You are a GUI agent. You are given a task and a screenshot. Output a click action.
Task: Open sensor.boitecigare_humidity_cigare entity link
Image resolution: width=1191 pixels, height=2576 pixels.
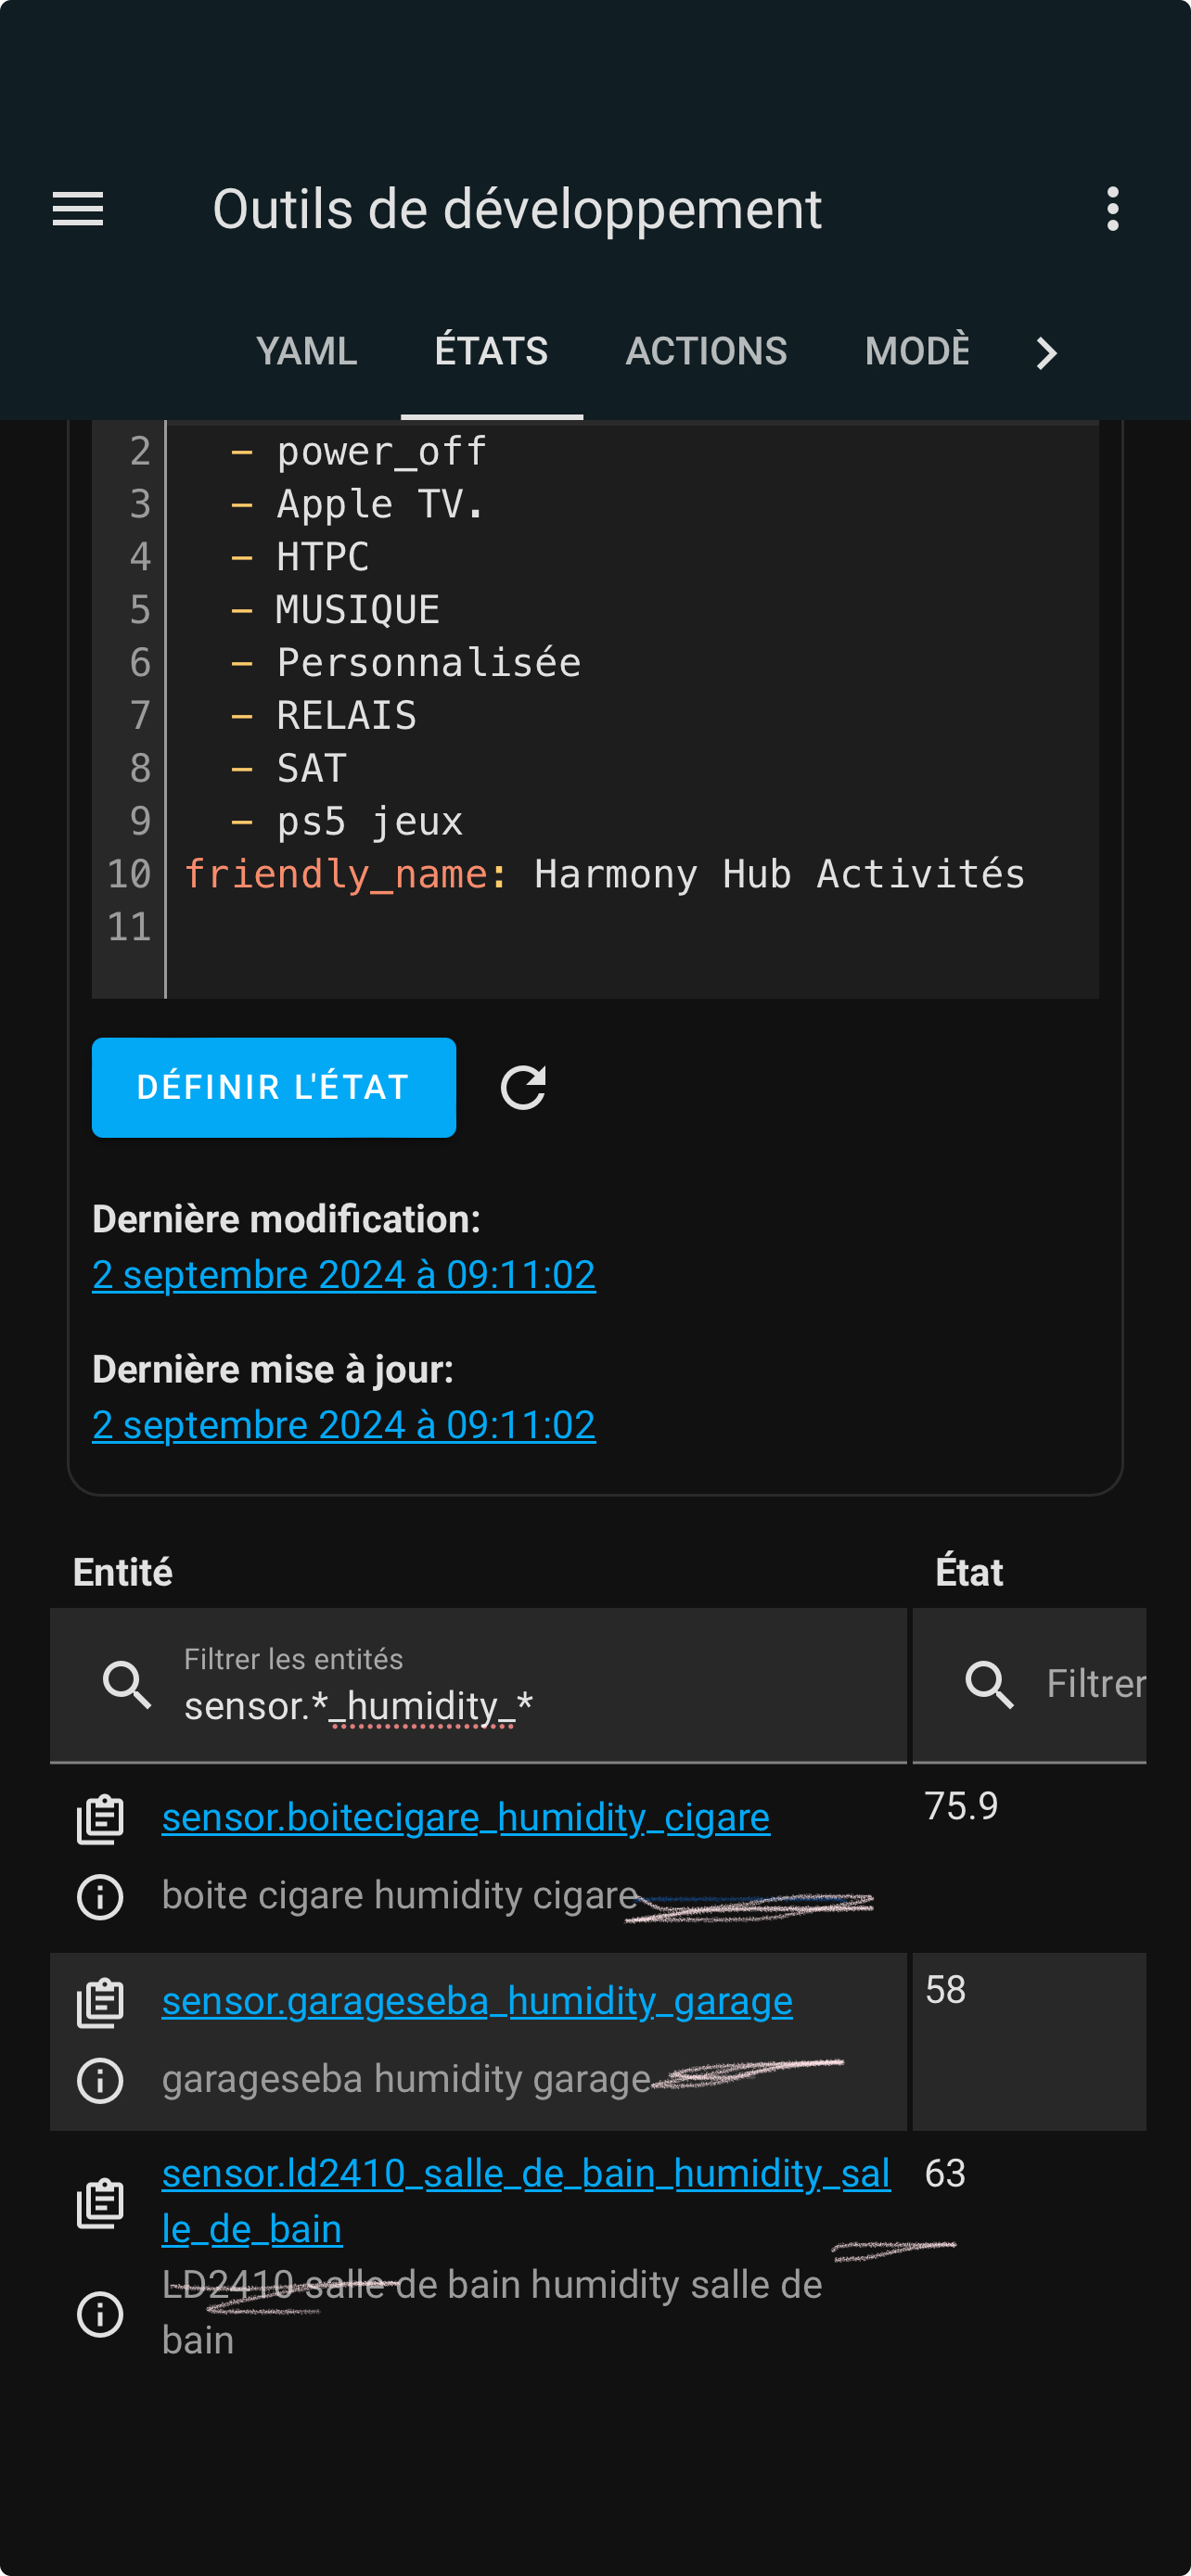[465, 1817]
